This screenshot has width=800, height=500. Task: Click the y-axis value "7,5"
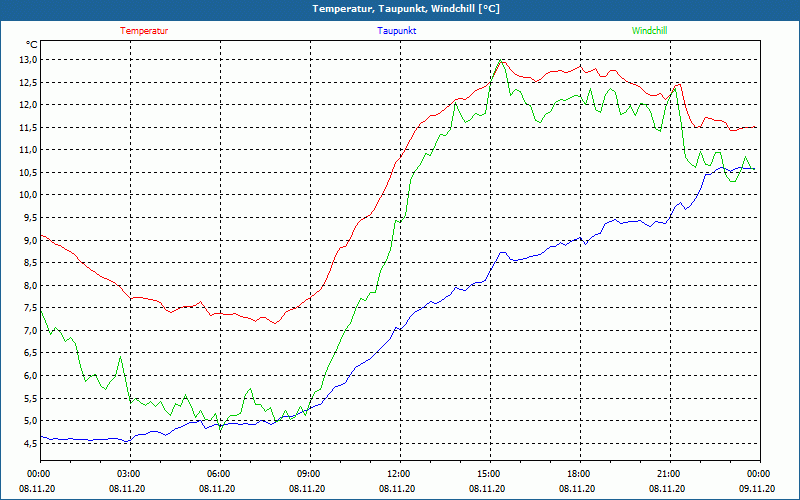[x=31, y=308]
